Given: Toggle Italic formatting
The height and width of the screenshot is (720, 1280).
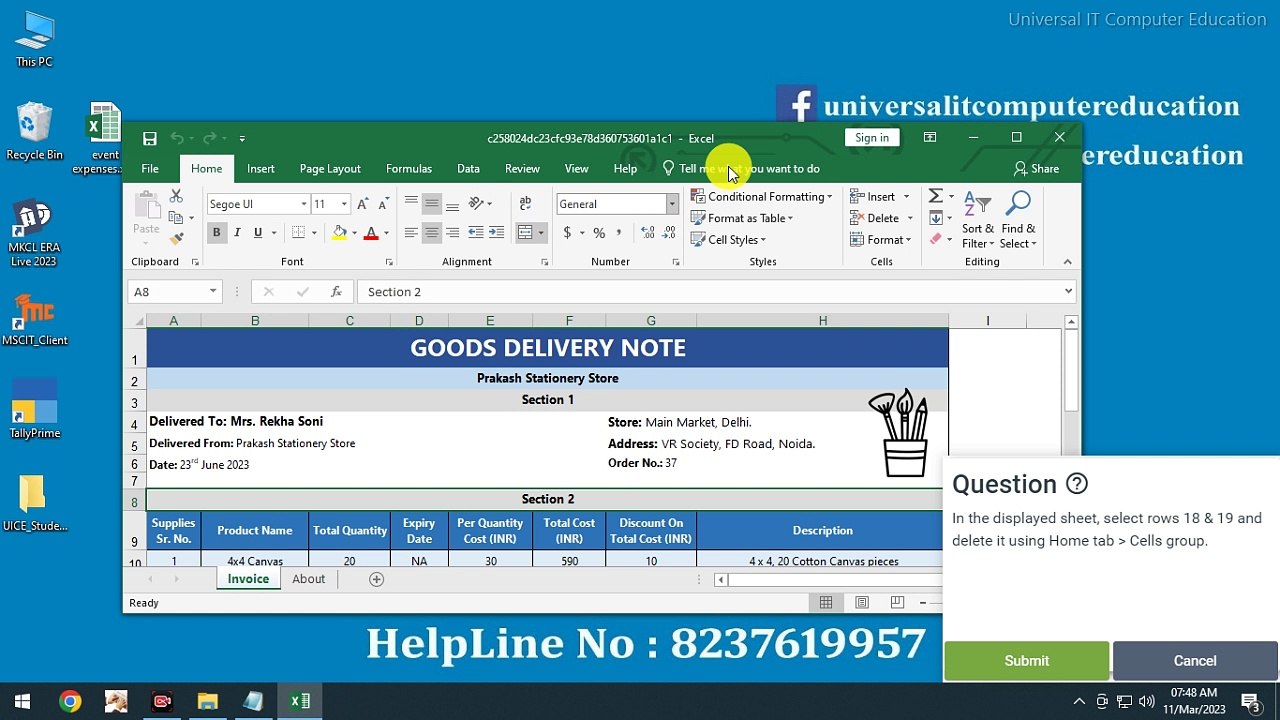Looking at the screenshot, I should 237,233.
